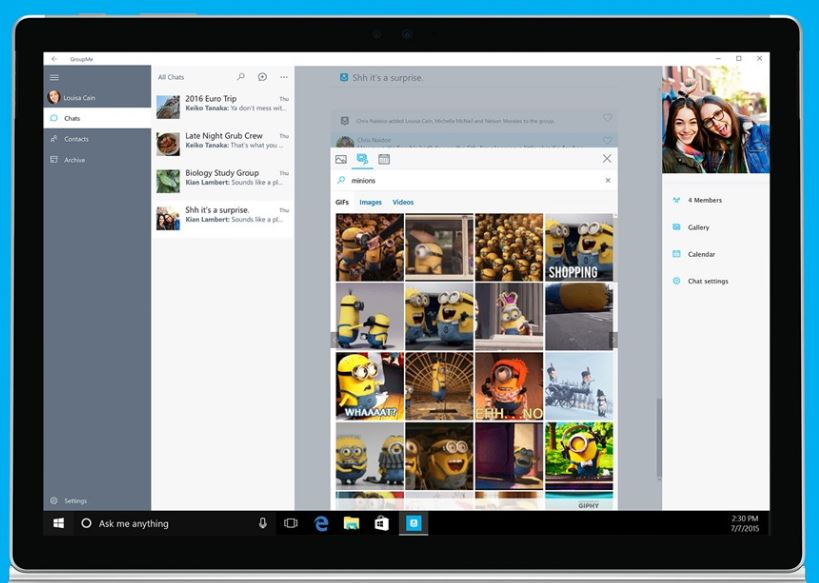Select the web media search icon in the attachment panel

click(362, 159)
